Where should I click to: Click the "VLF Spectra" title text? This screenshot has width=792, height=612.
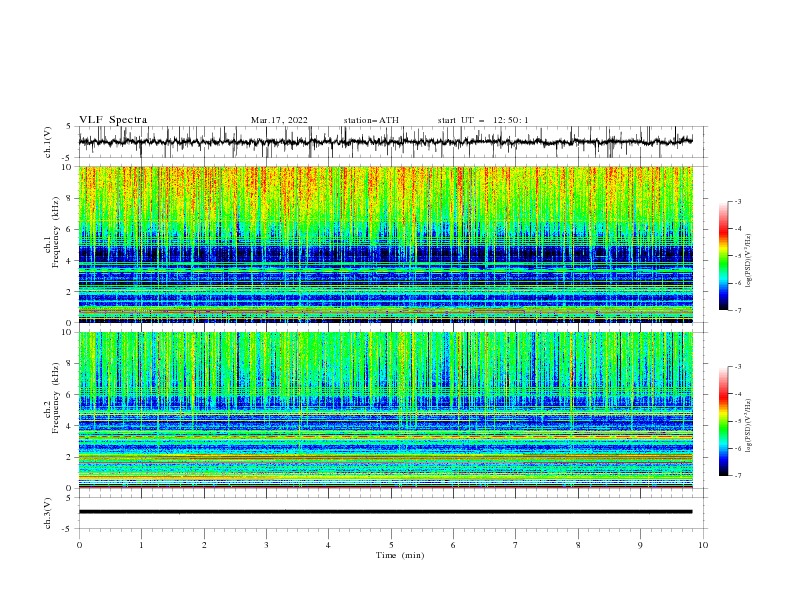113,120
